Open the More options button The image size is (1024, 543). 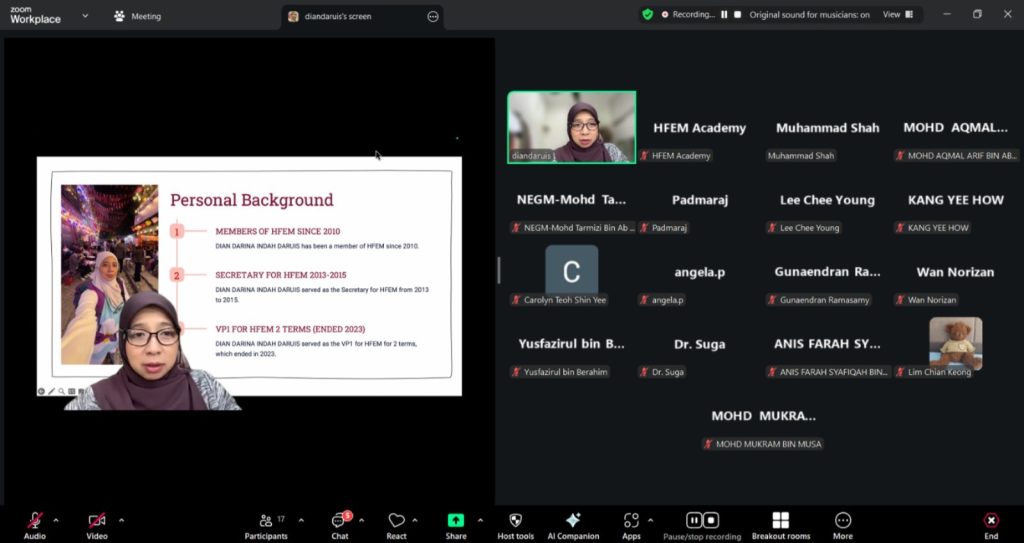tap(842, 521)
